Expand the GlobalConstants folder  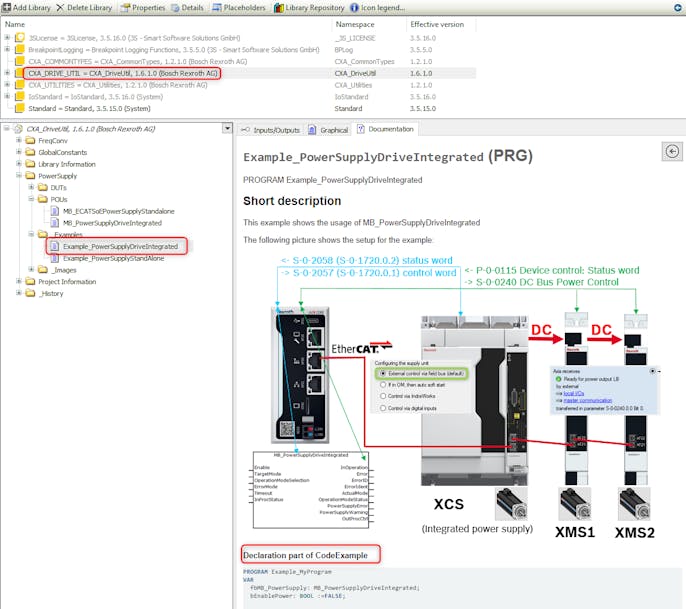(19, 152)
